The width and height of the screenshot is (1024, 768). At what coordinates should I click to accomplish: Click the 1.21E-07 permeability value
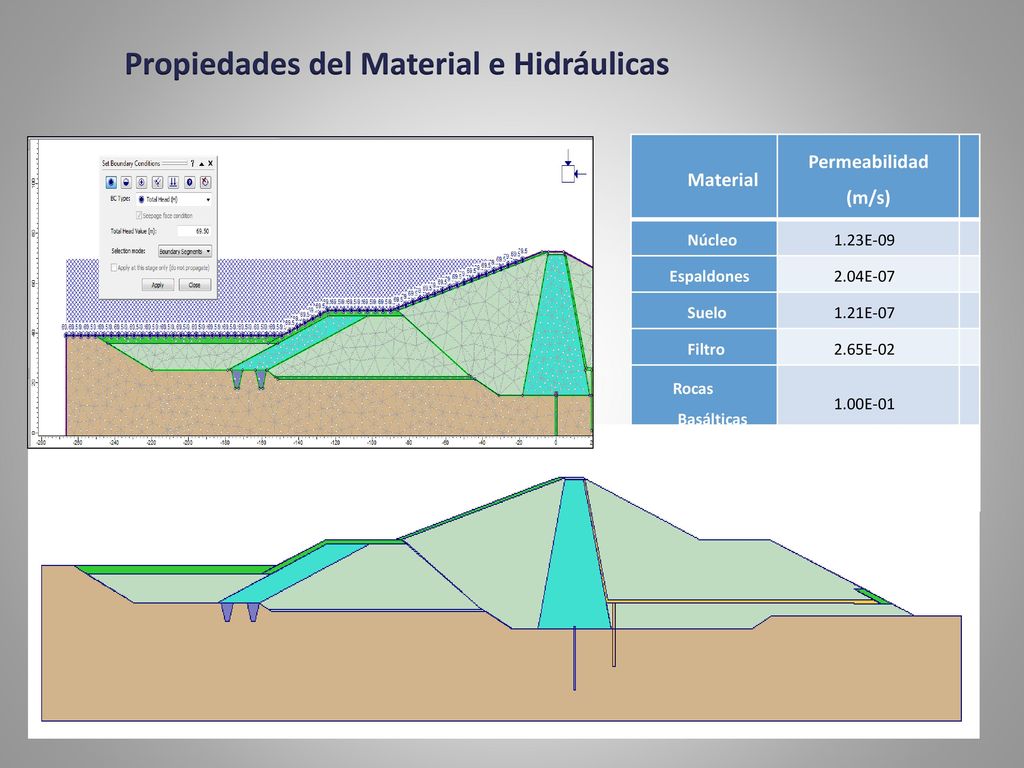(x=864, y=313)
